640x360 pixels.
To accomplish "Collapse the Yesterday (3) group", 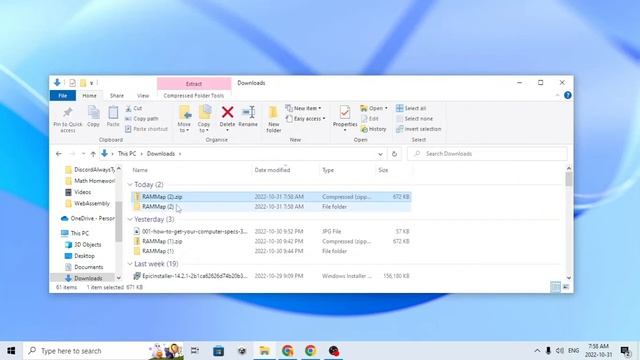I will point(130,220).
